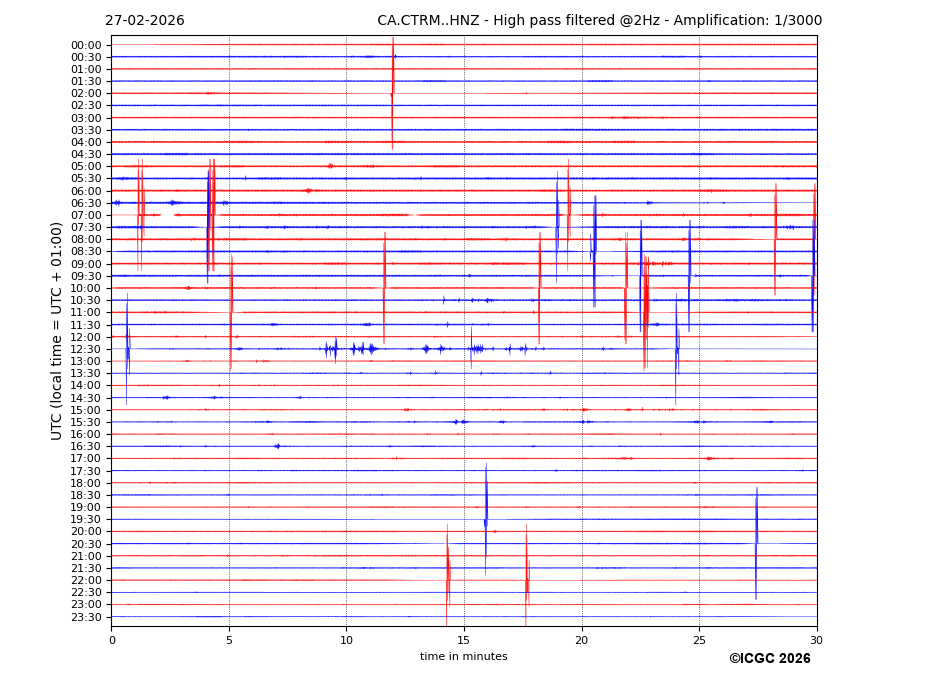Click blue spike near minute 27.5 at 20:00
The height and width of the screenshot is (696, 927).
[x=756, y=530]
